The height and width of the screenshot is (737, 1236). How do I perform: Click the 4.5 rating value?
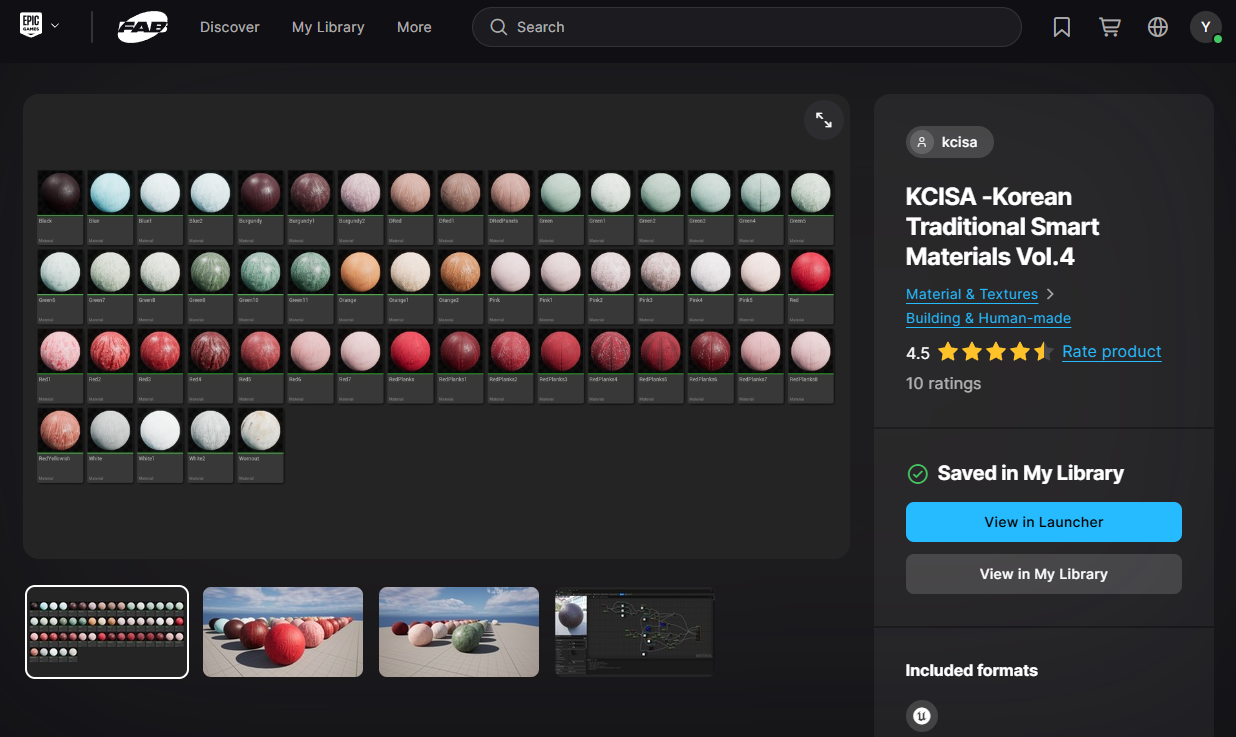point(917,353)
